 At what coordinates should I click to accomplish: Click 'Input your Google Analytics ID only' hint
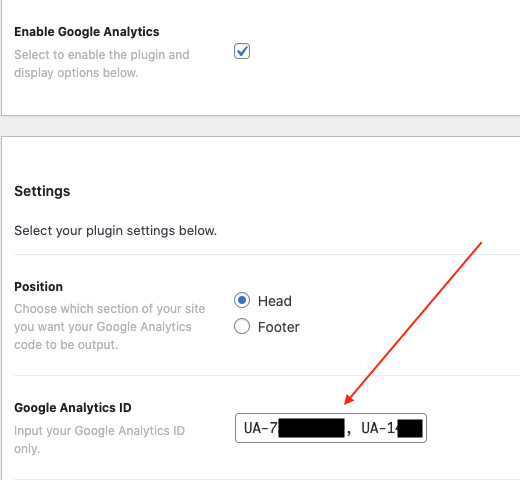point(99,440)
